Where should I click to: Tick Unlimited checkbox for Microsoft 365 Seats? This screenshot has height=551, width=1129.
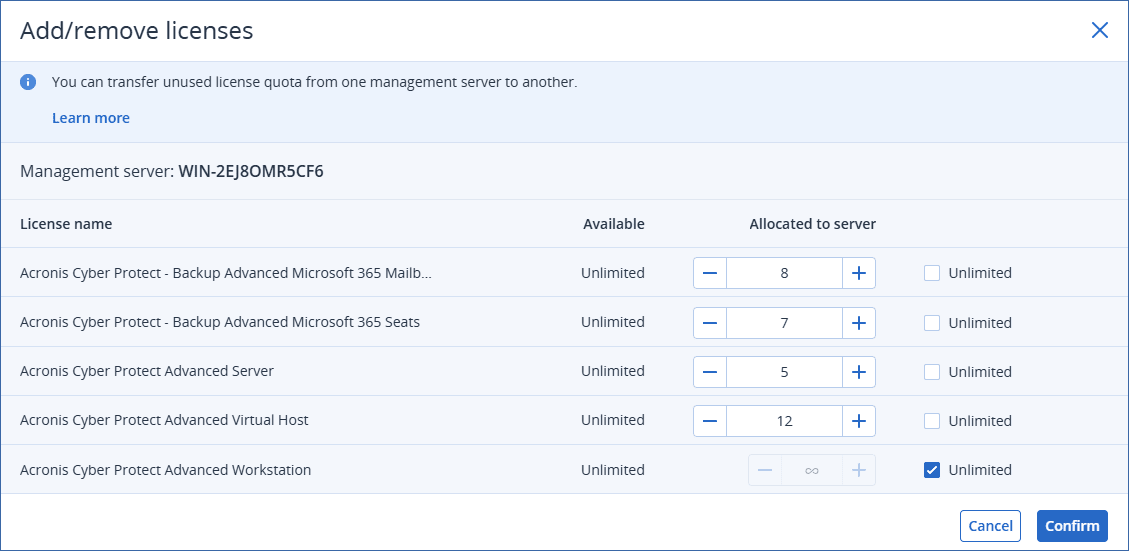tap(932, 323)
